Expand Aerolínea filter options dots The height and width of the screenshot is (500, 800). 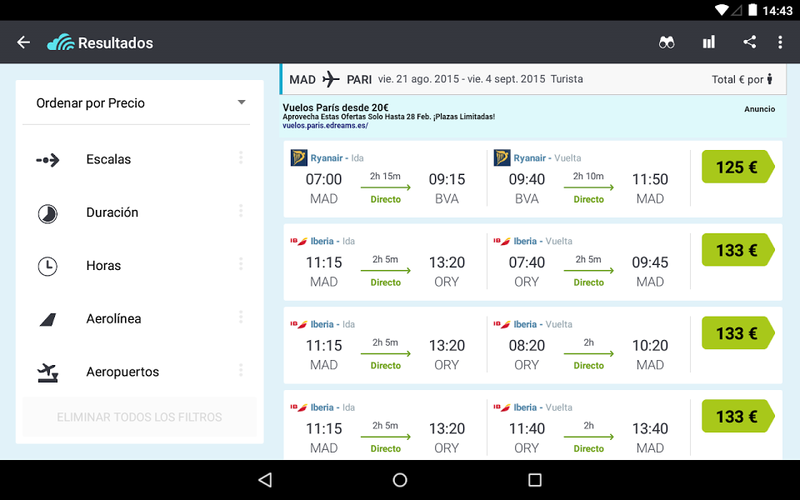pos(241,317)
